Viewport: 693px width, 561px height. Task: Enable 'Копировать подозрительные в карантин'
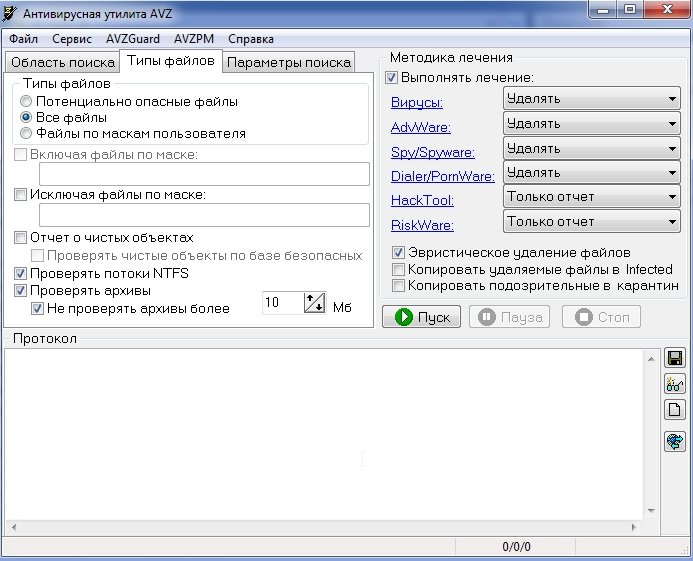398,286
